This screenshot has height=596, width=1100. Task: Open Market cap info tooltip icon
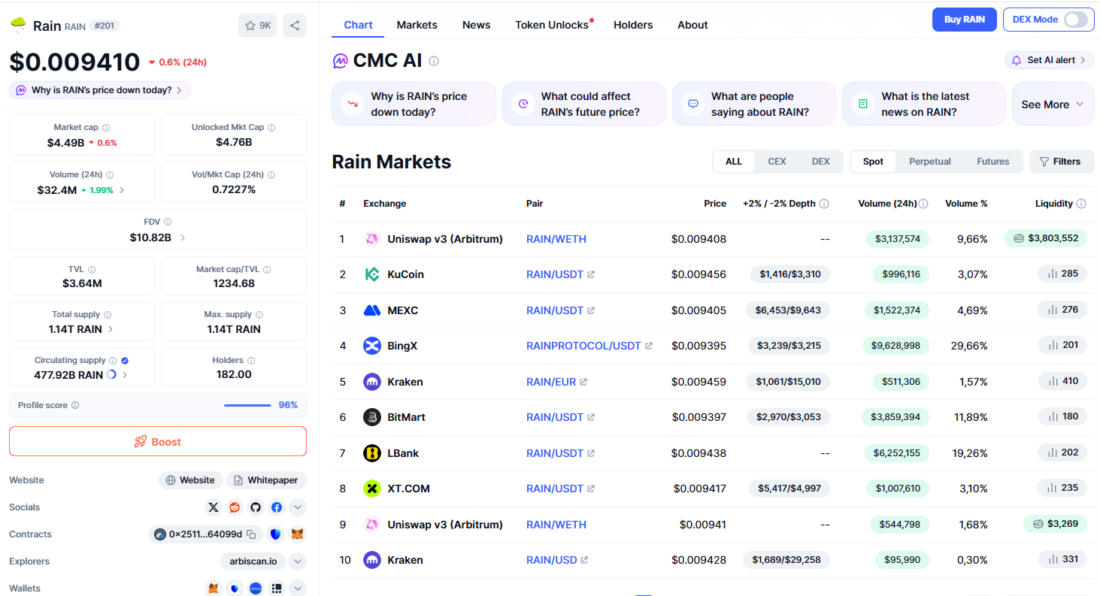click(106, 128)
